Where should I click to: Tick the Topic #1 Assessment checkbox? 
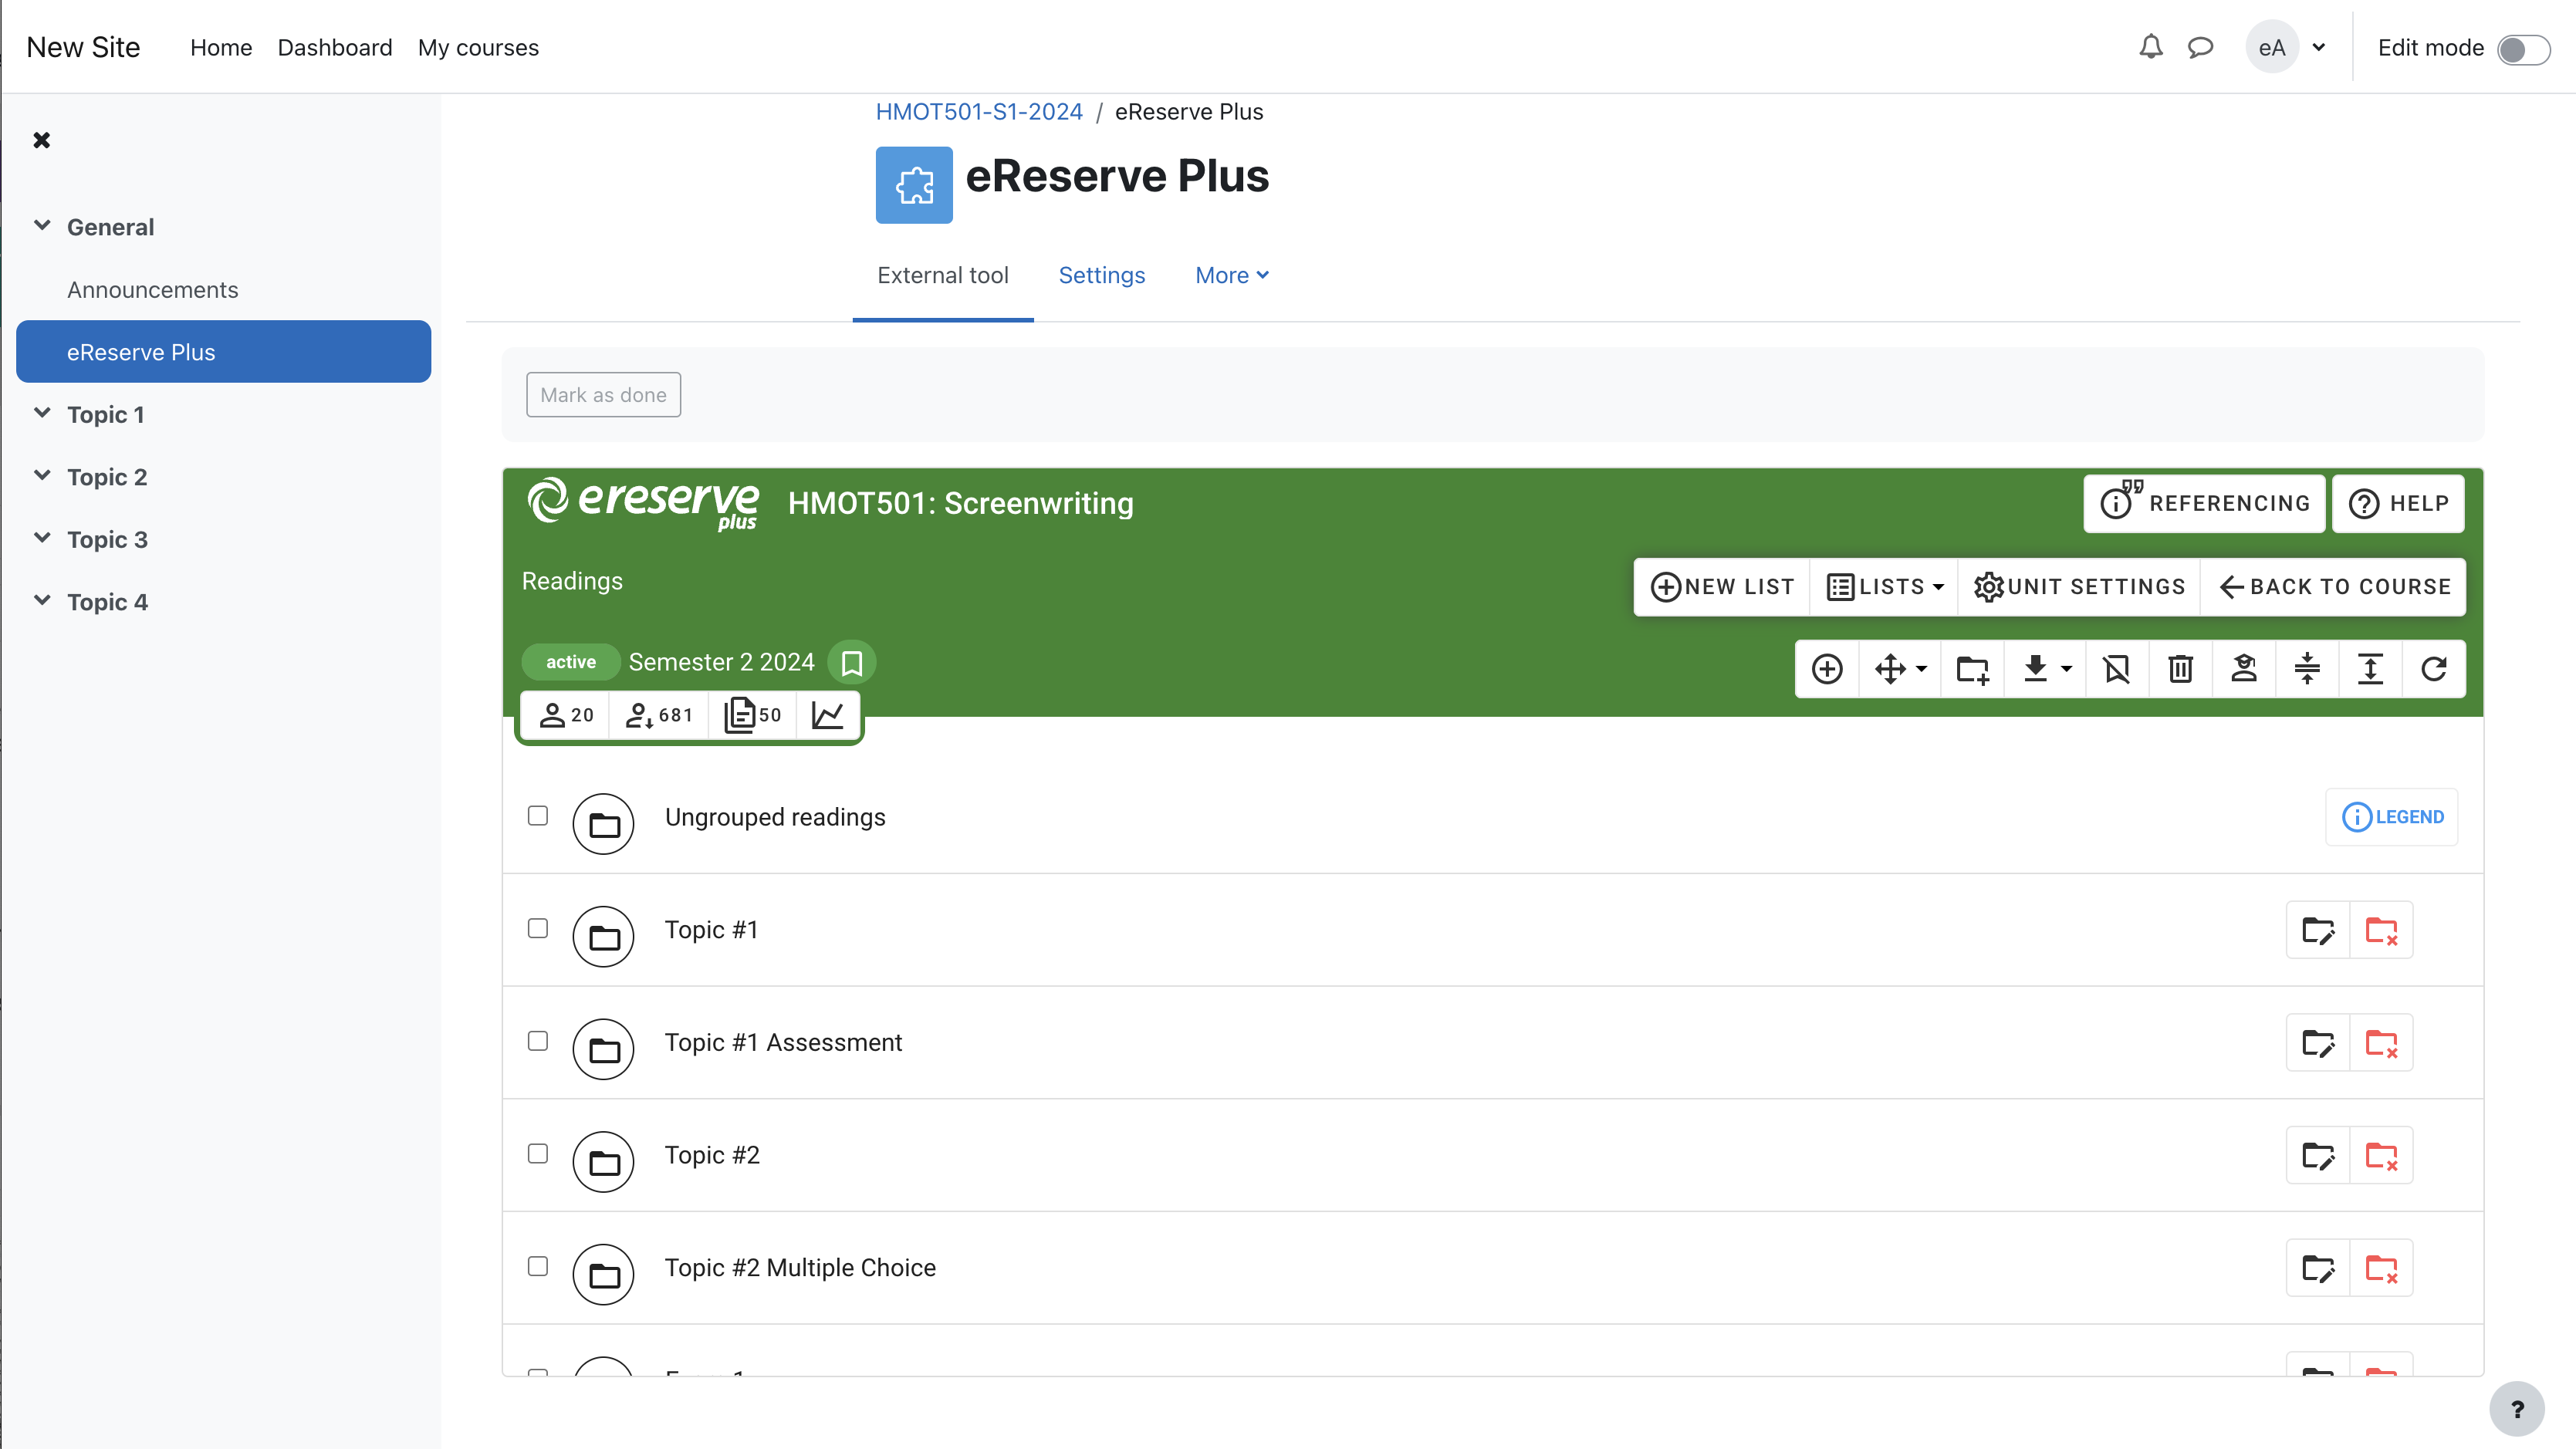538,1041
